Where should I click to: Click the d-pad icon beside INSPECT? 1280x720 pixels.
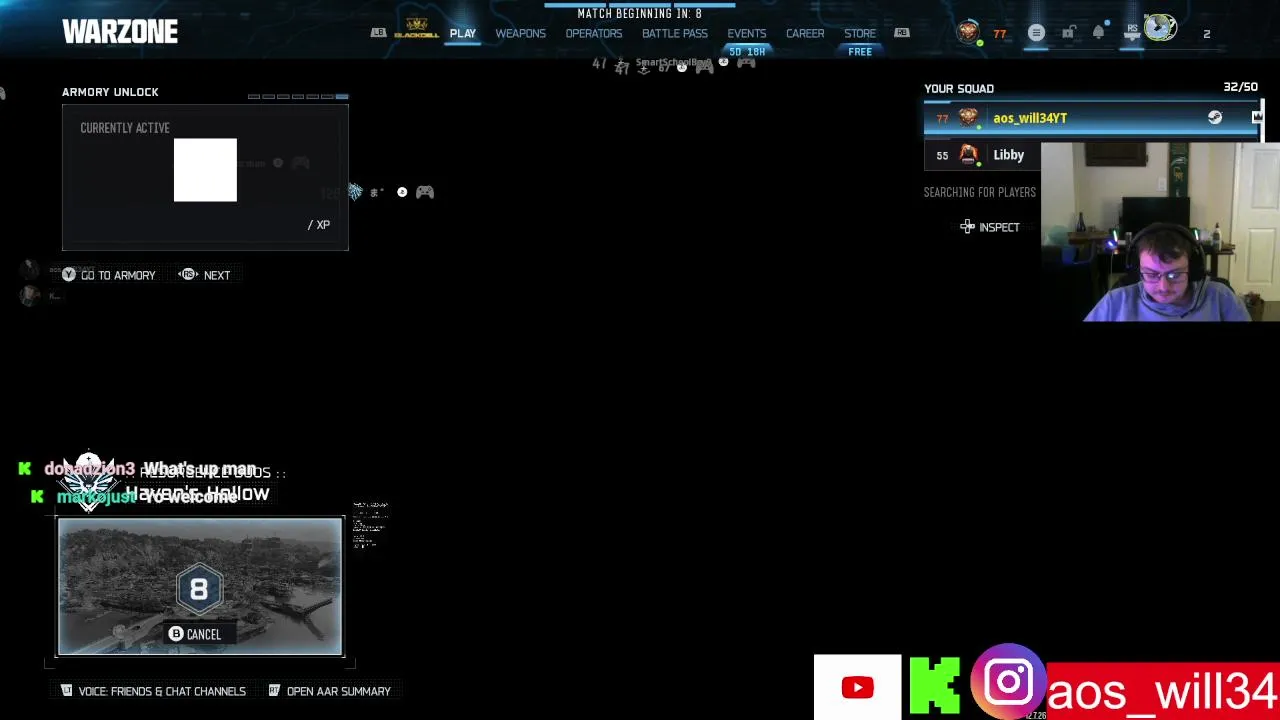tap(967, 227)
